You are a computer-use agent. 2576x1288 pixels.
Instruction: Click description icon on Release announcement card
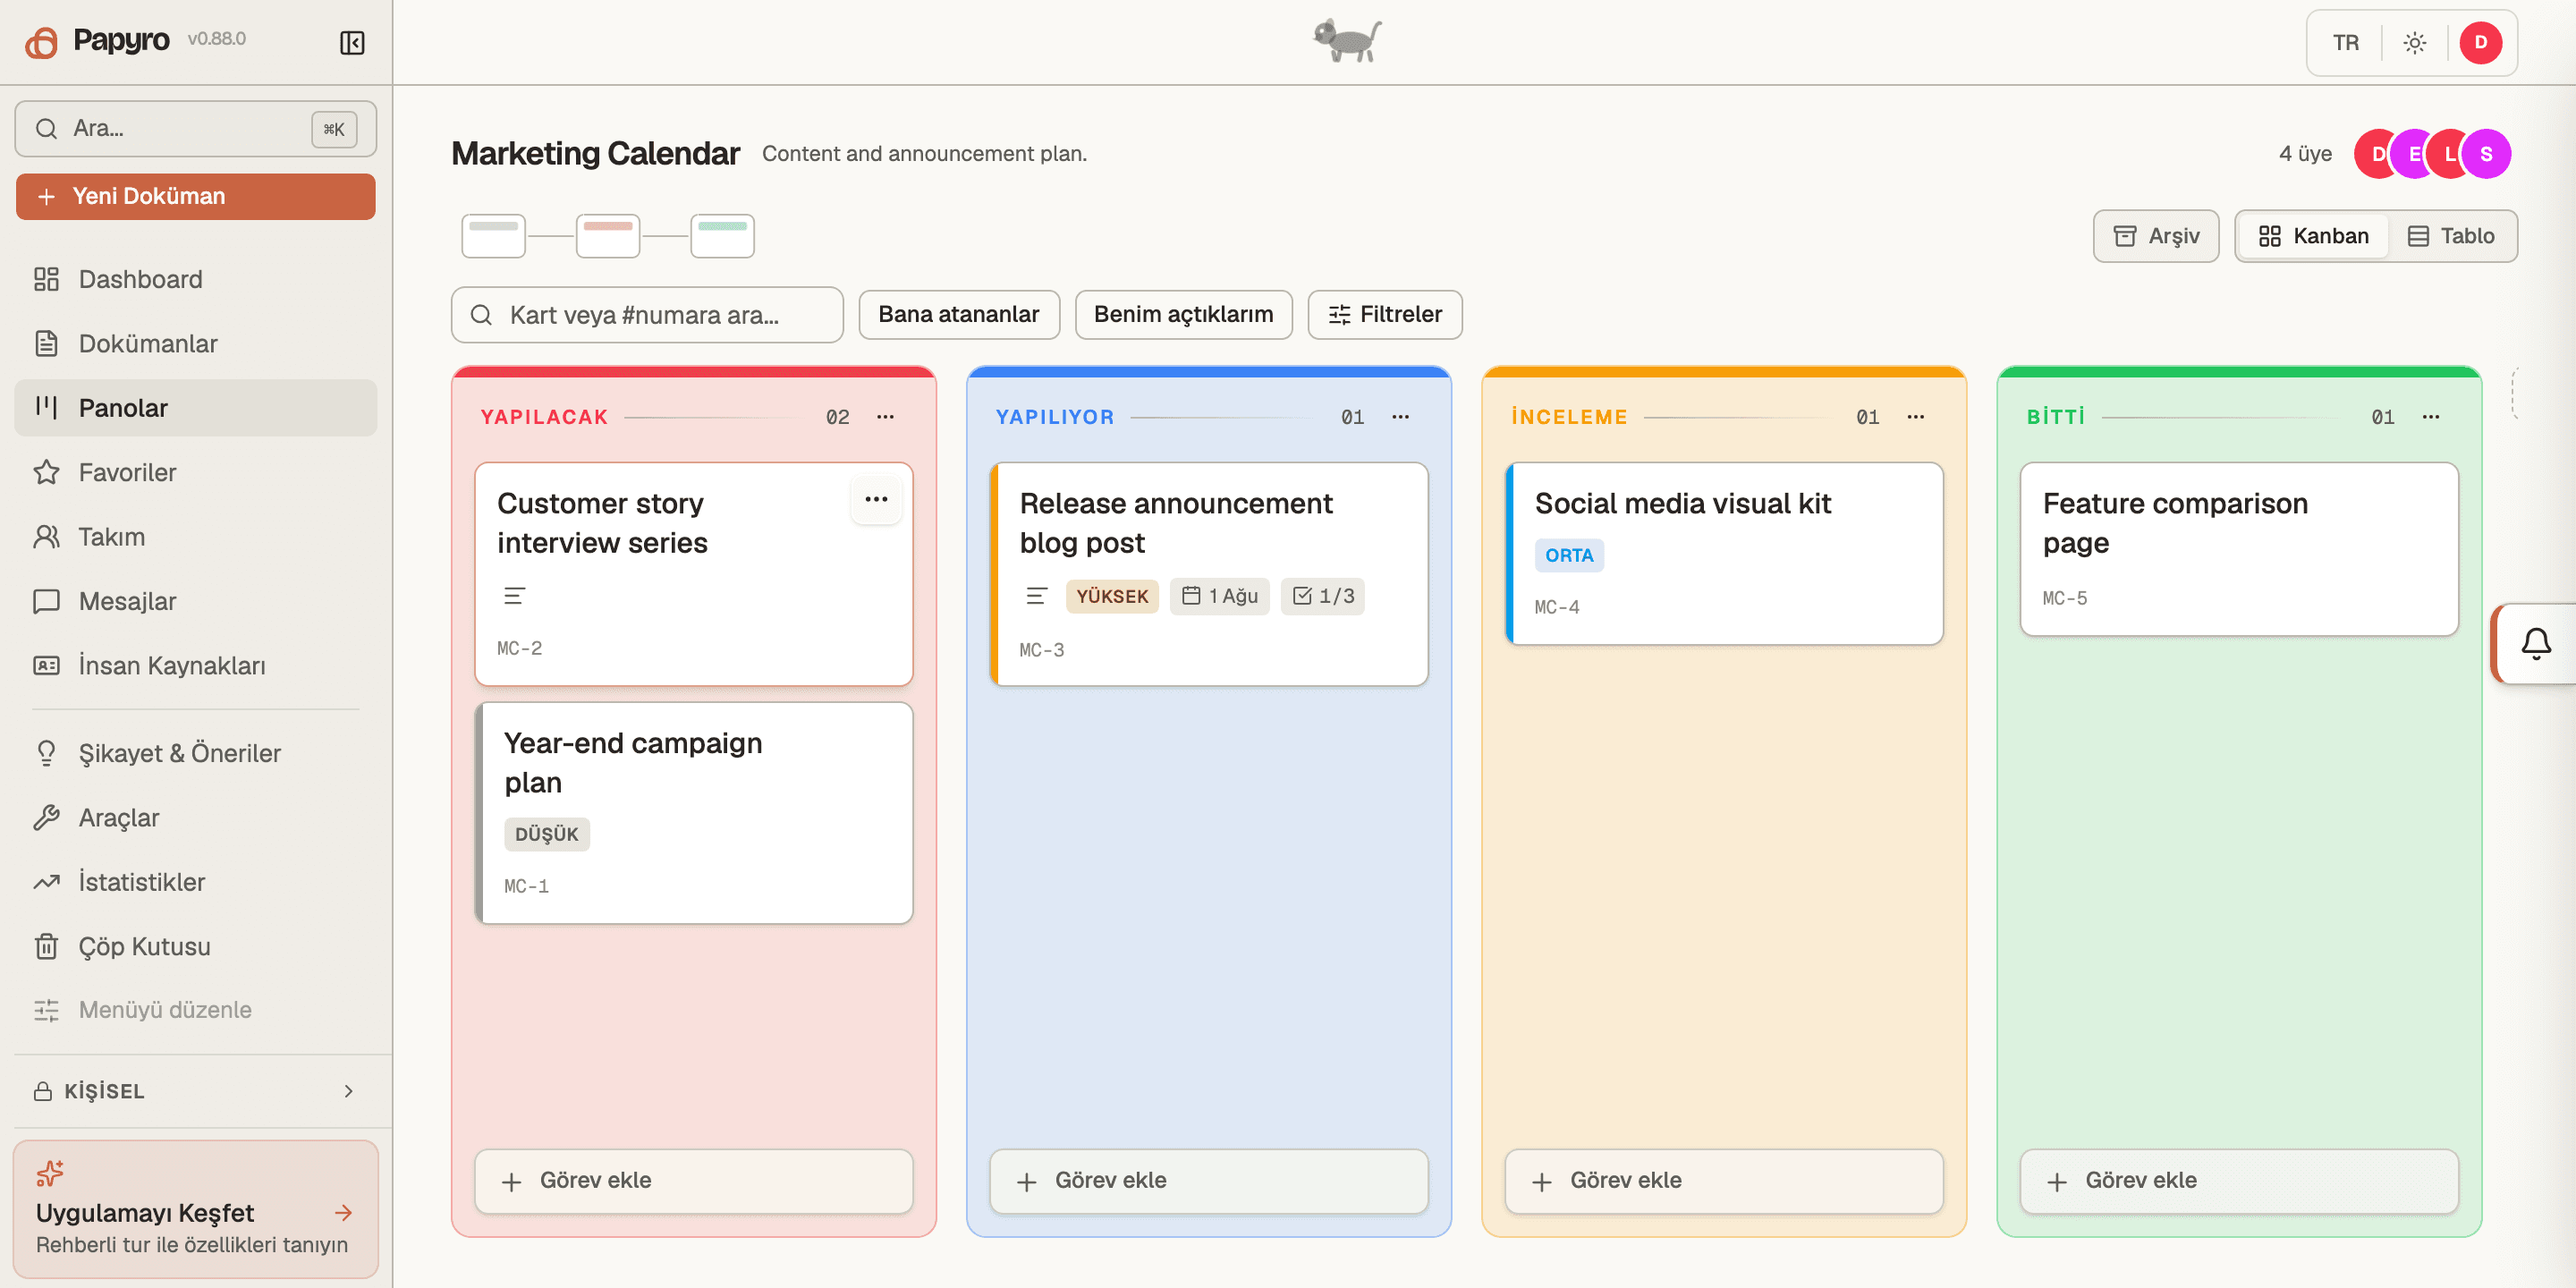pos(1036,596)
